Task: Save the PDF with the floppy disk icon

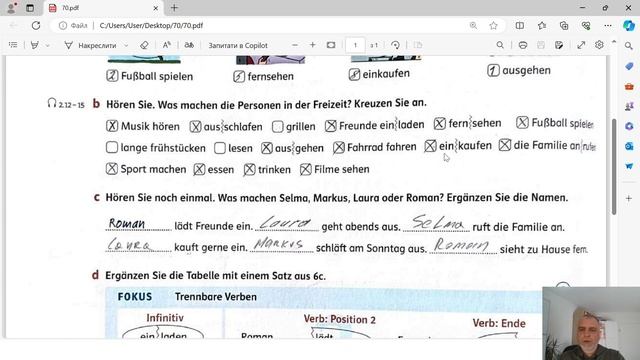Action: [x=541, y=45]
